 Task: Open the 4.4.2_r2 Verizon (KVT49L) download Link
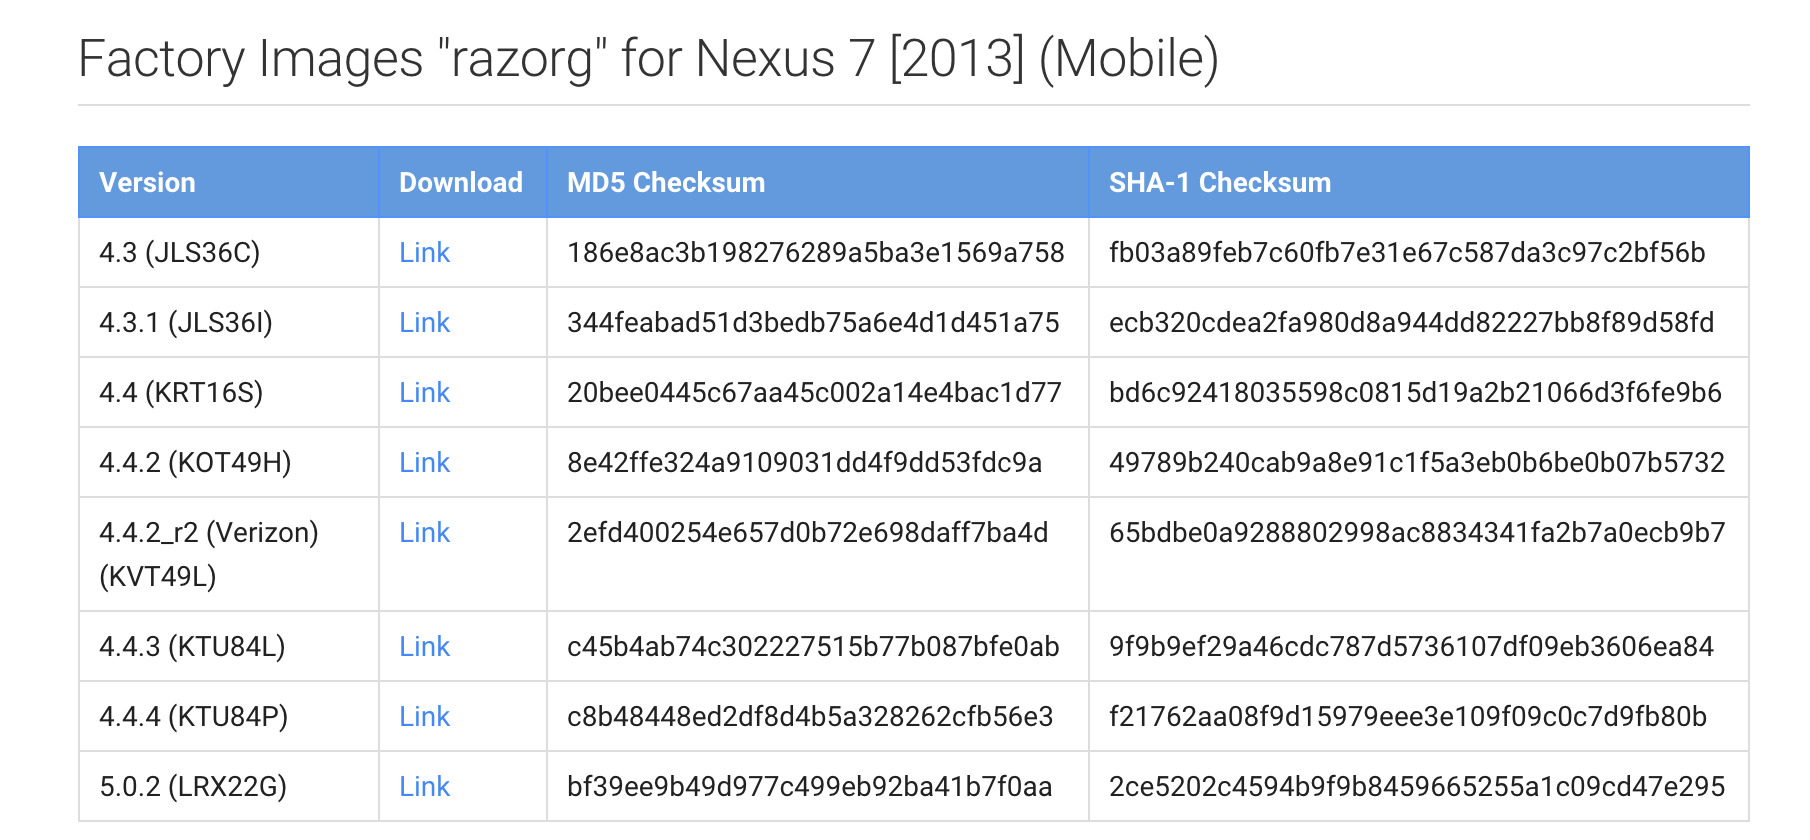point(424,533)
